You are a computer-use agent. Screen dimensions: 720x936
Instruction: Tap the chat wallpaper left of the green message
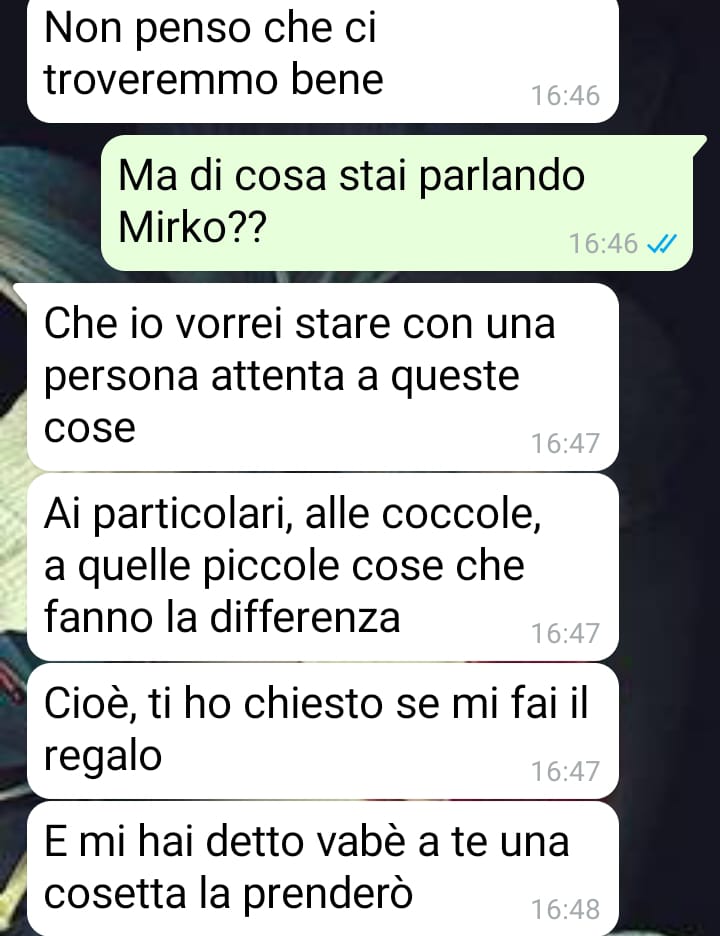(x=50, y=203)
